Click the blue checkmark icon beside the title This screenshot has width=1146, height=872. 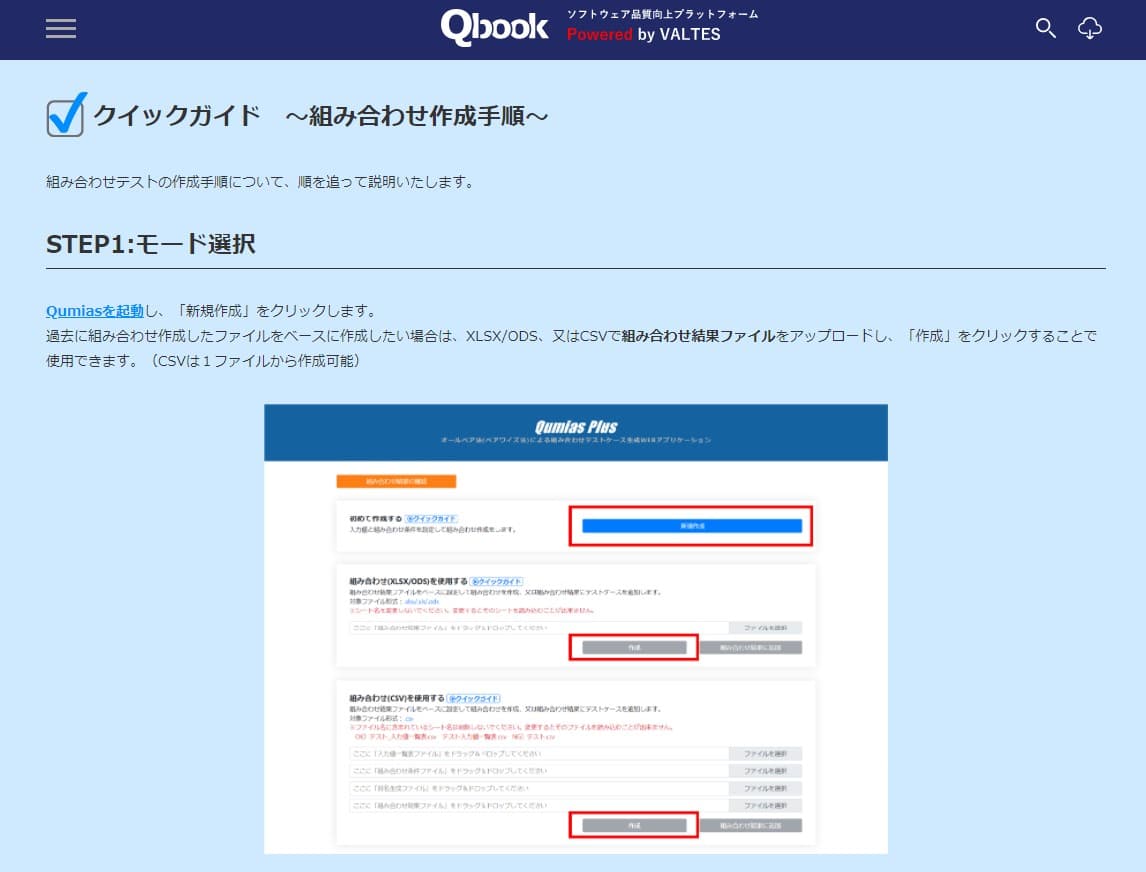tap(67, 114)
